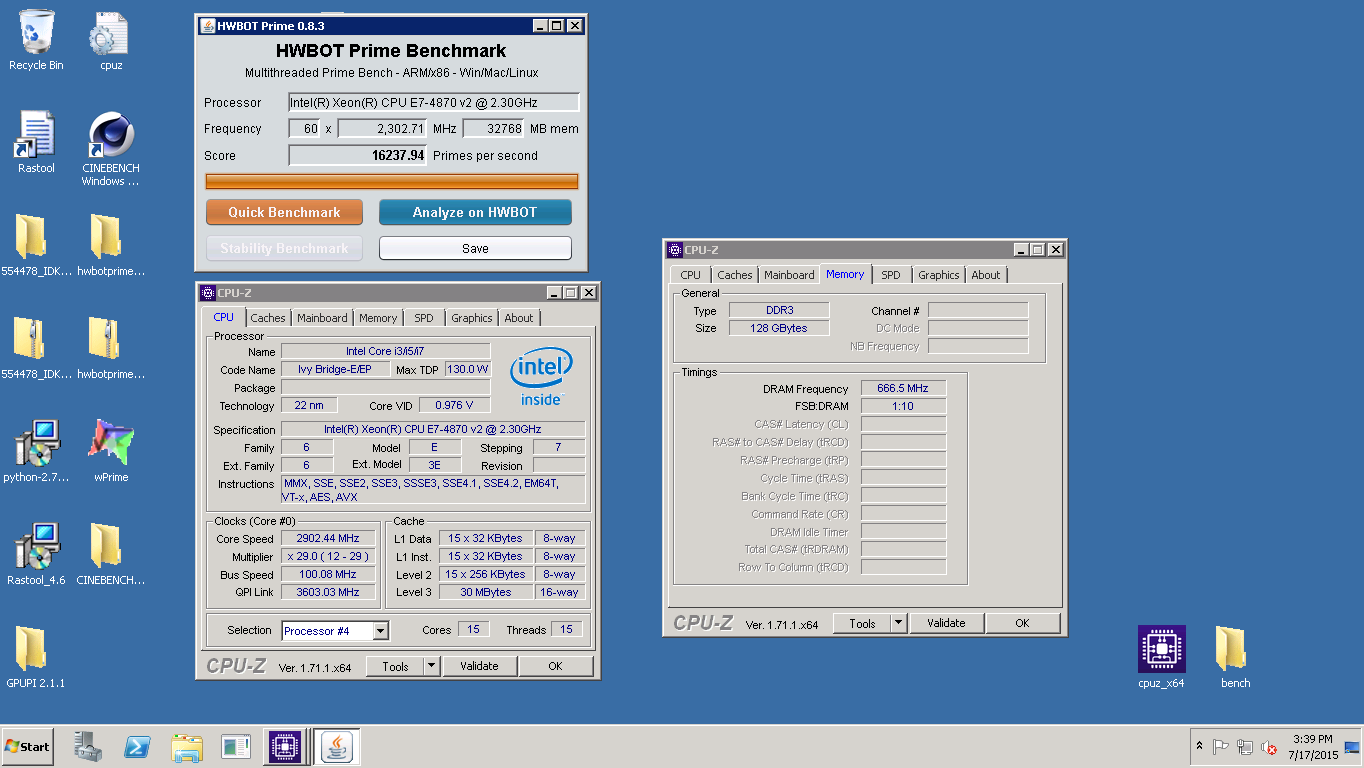The width and height of the screenshot is (1364, 768).
Task: Open the Rastool shortcut icon
Action: [36, 143]
